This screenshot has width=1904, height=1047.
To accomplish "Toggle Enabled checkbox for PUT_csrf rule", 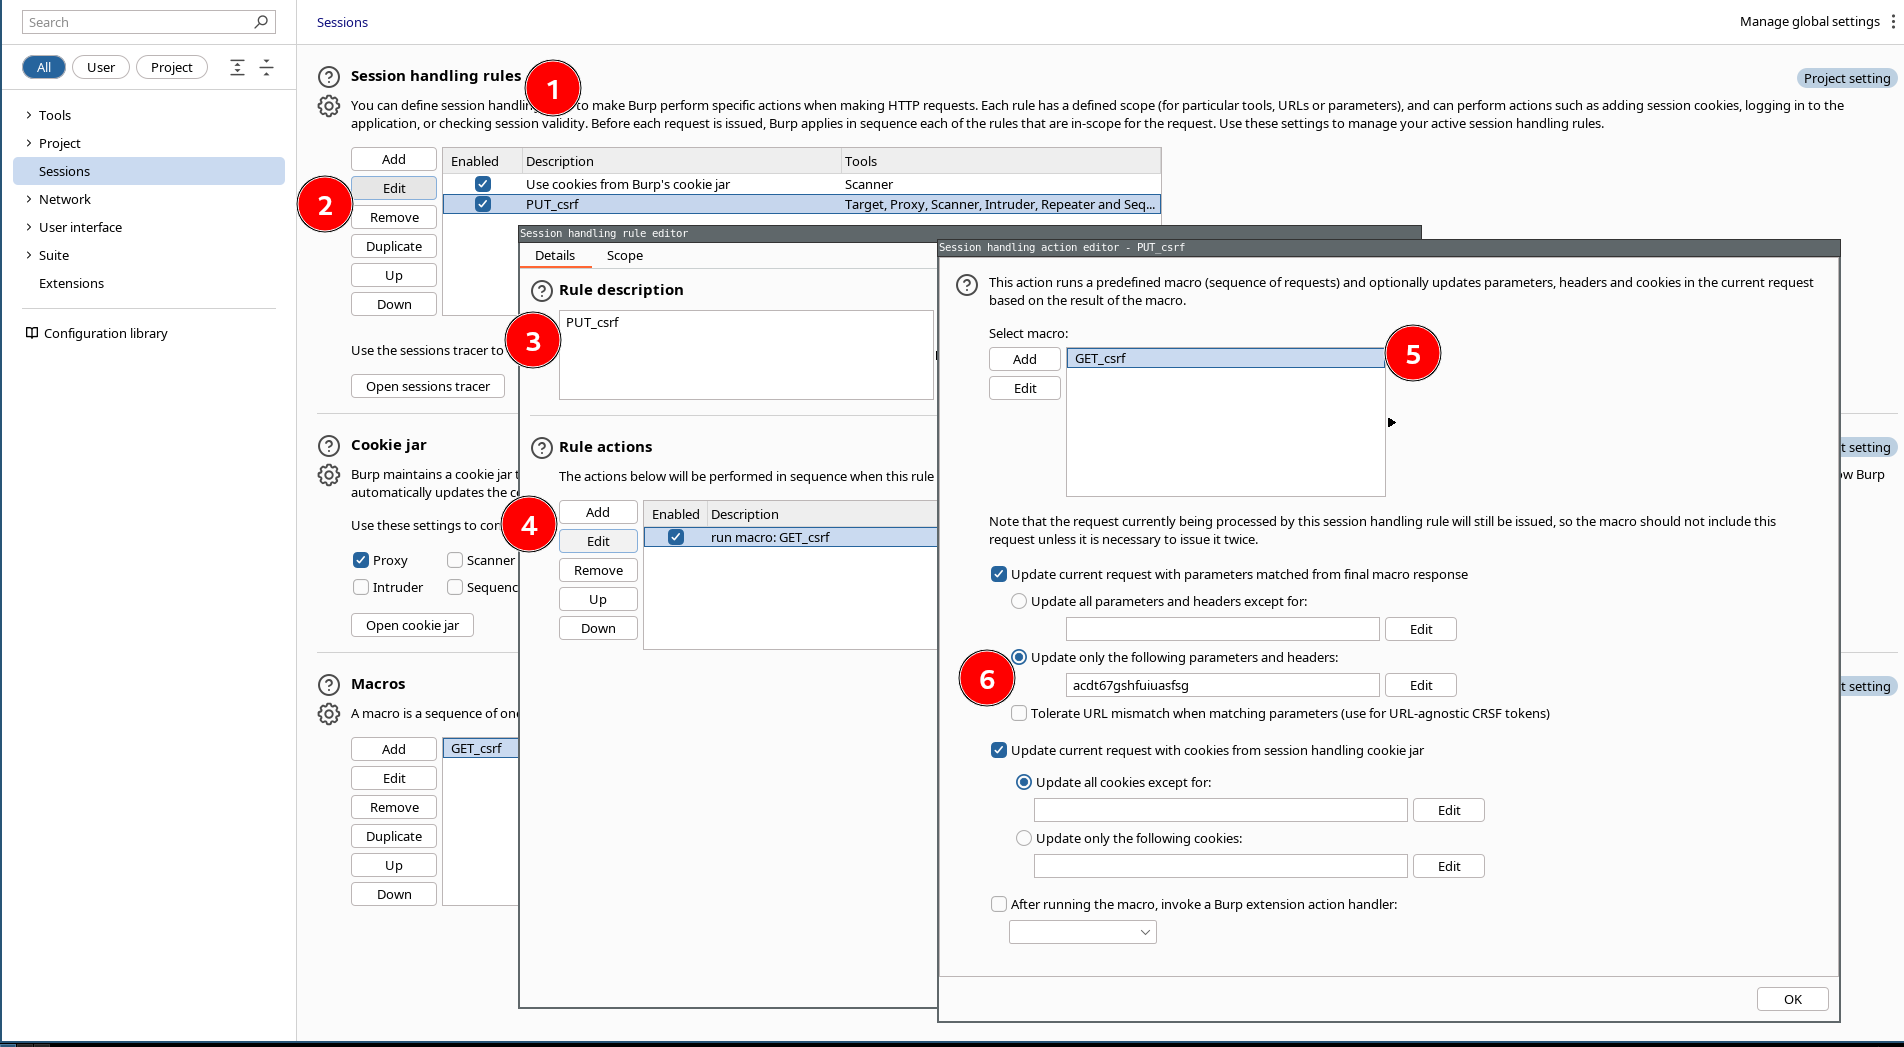I will [x=483, y=204].
